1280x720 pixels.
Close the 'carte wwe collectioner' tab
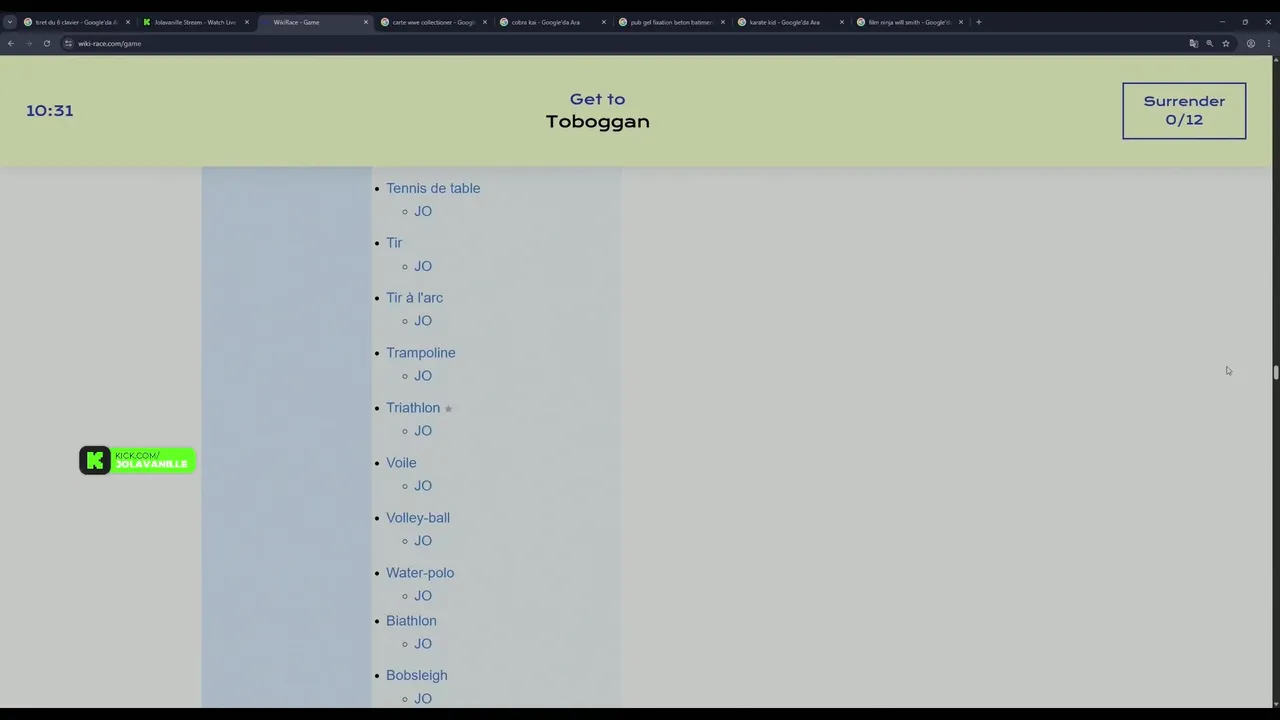coord(485,22)
